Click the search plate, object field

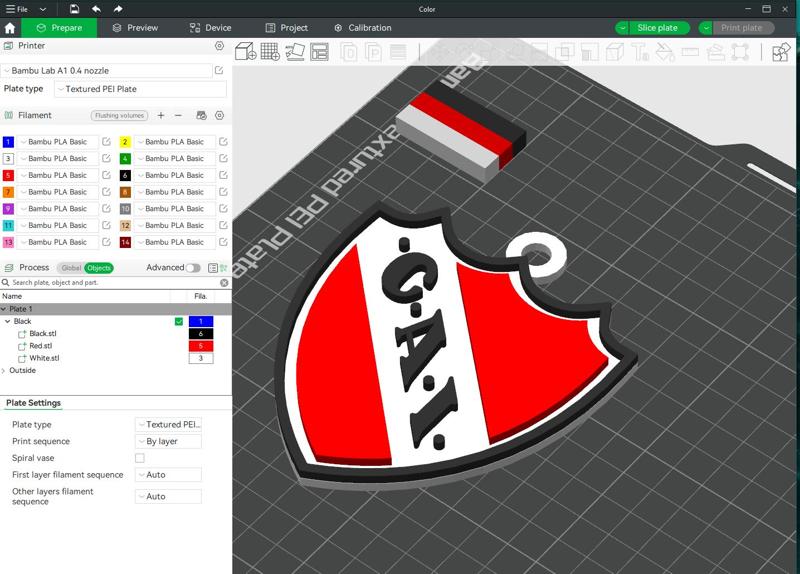click(x=115, y=283)
